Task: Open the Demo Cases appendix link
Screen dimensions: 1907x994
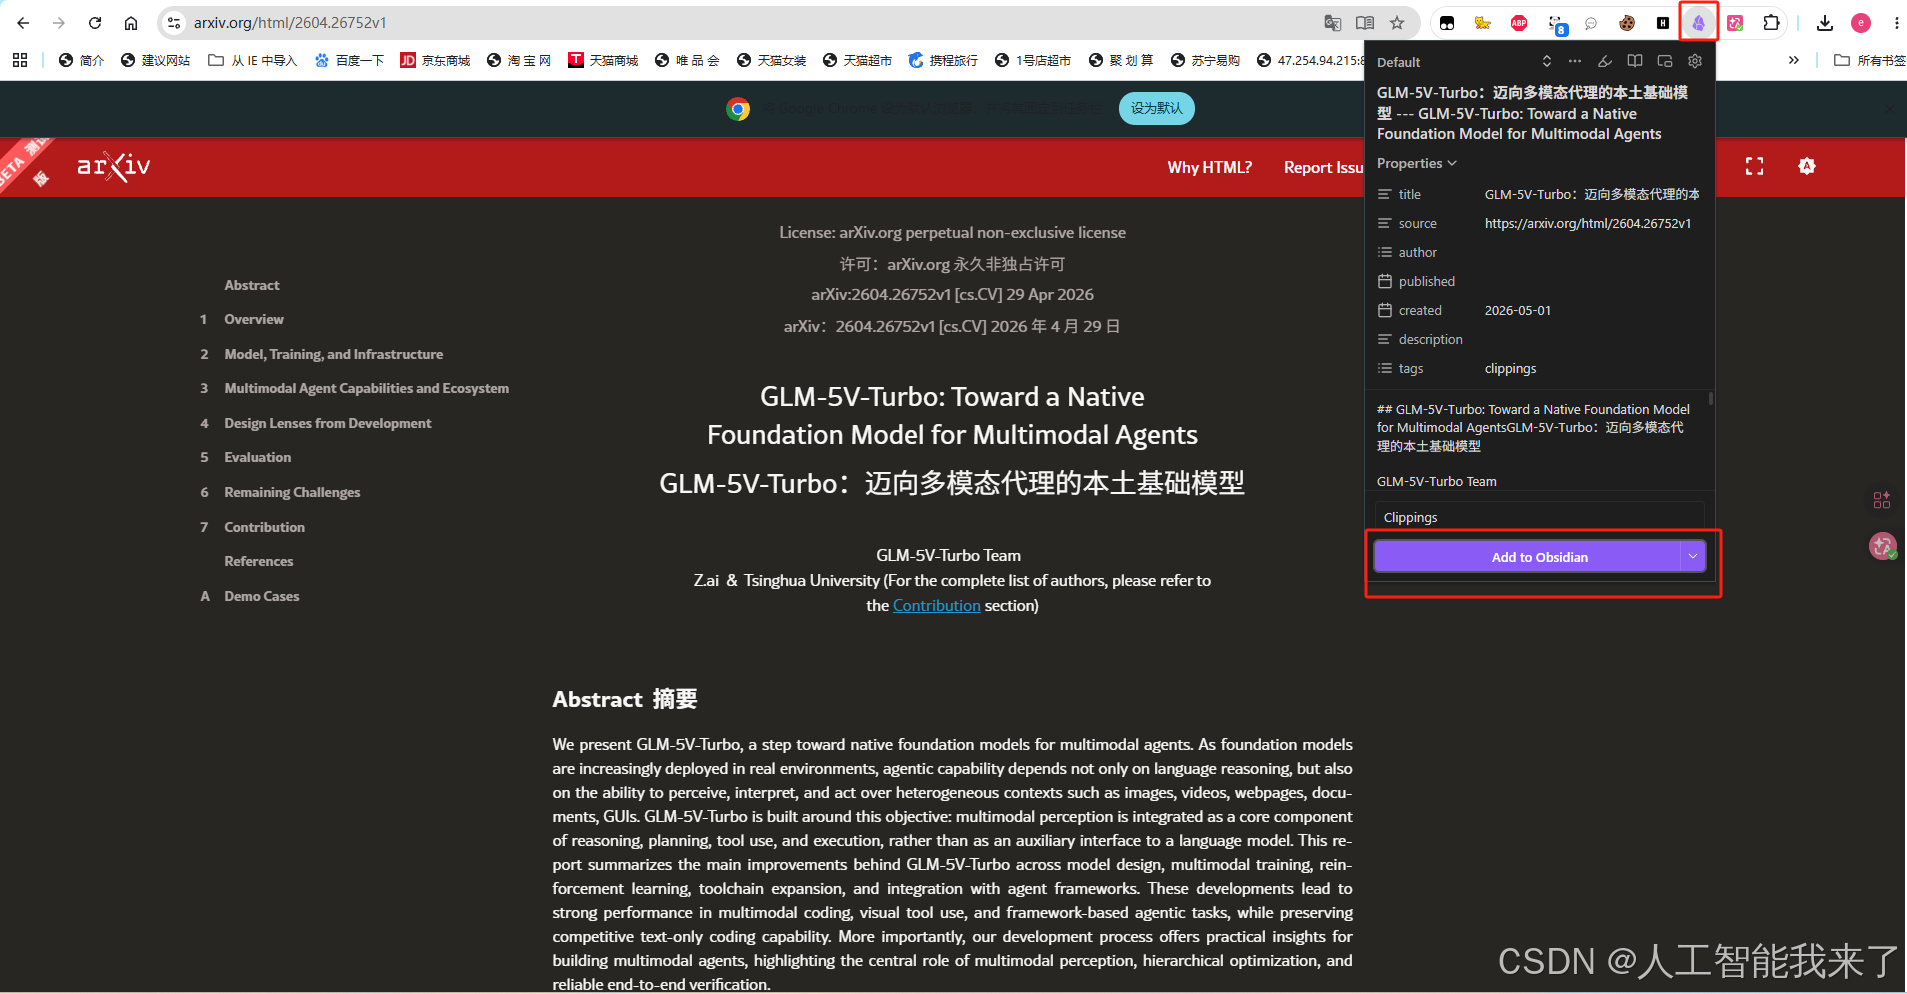Action: [x=262, y=596]
